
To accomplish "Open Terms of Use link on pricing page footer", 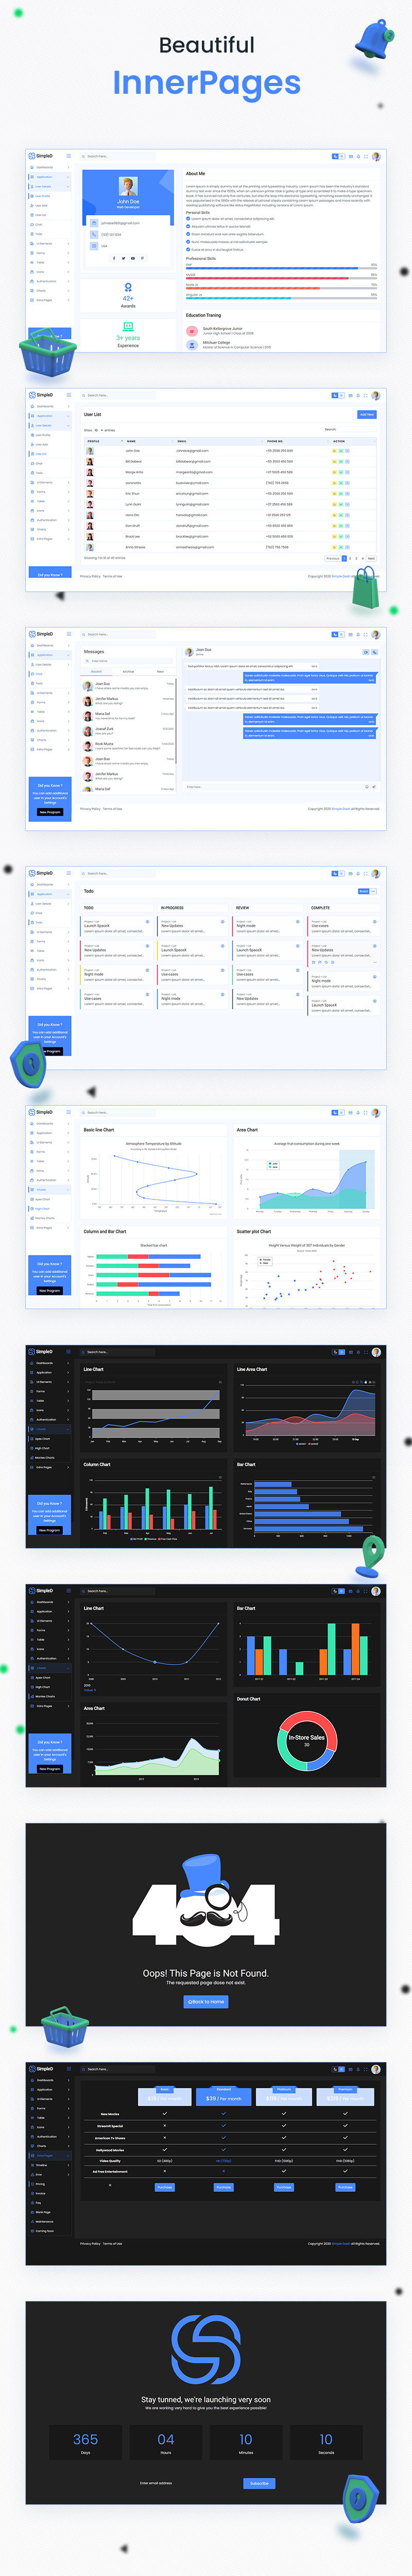I will 113,2243.
